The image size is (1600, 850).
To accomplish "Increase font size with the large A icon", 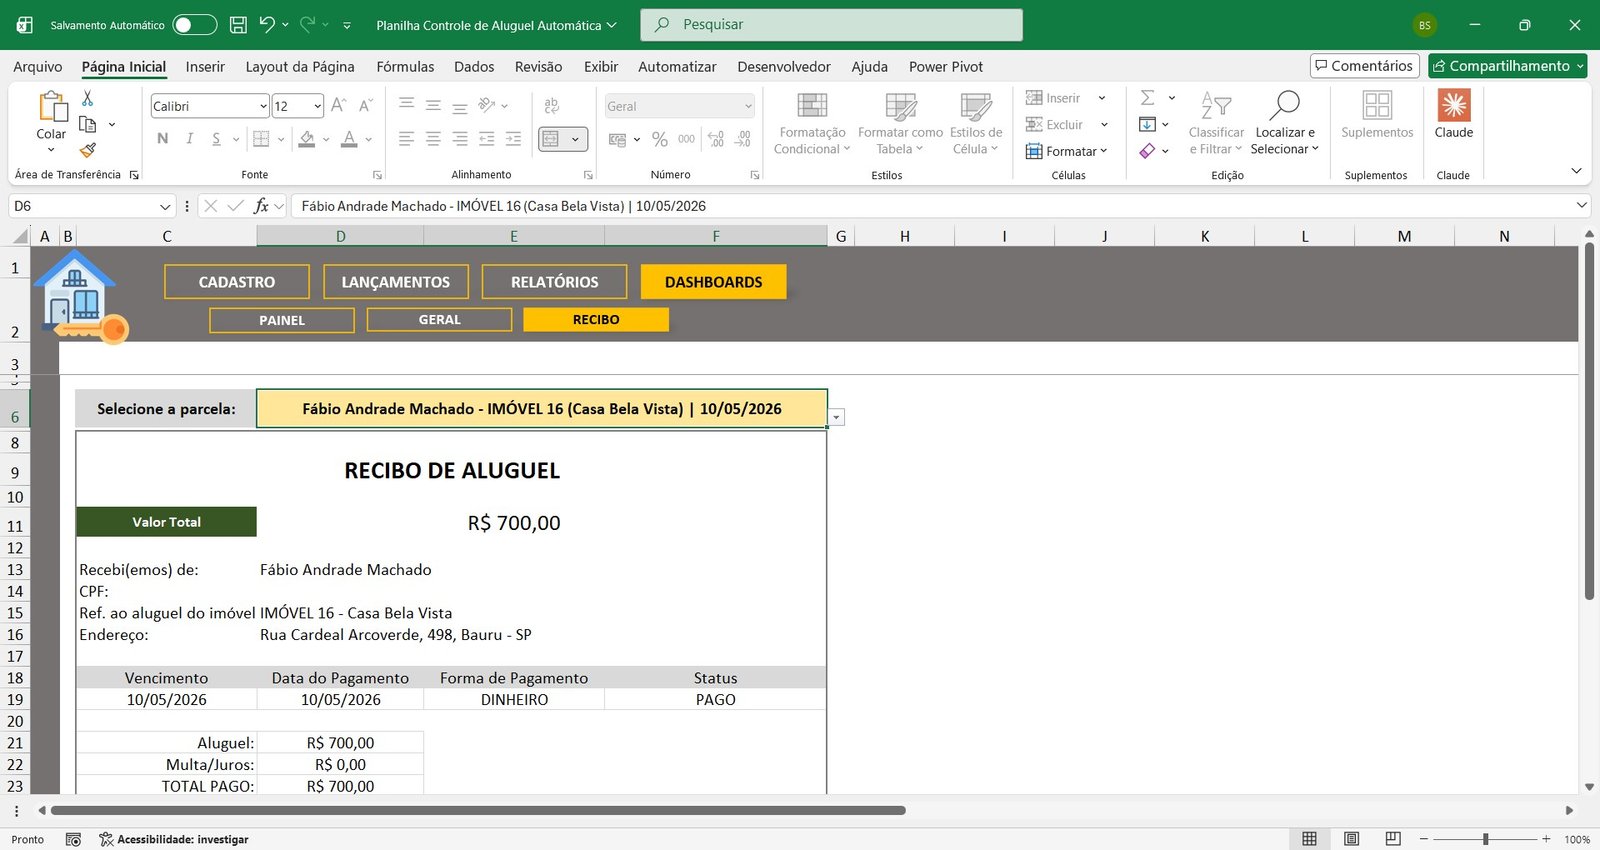I will tap(339, 105).
